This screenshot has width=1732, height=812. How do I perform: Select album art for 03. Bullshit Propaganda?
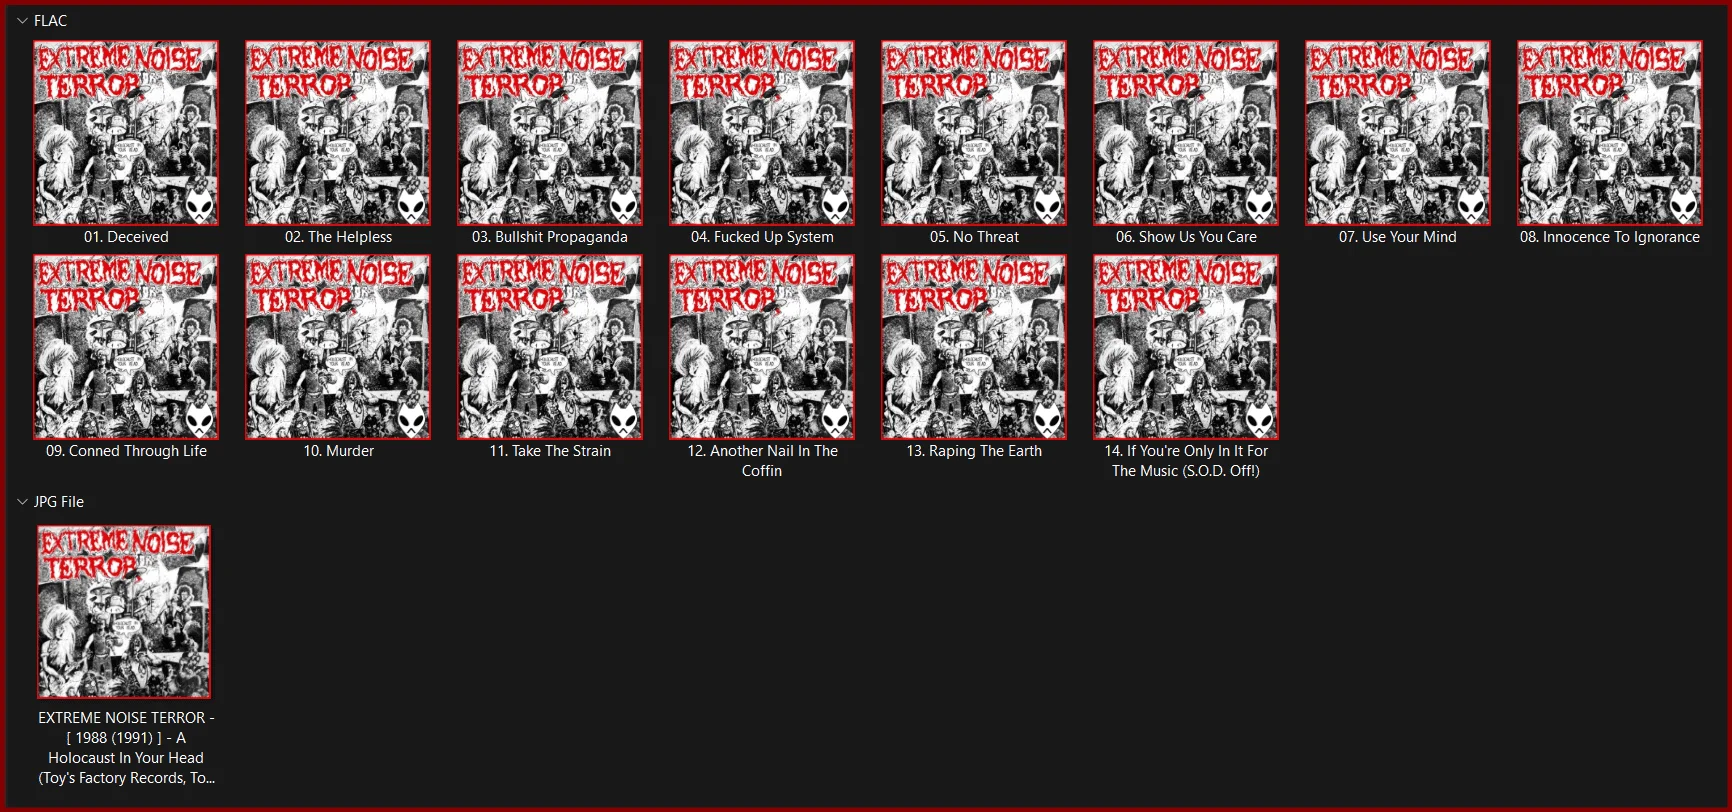pos(550,133)
